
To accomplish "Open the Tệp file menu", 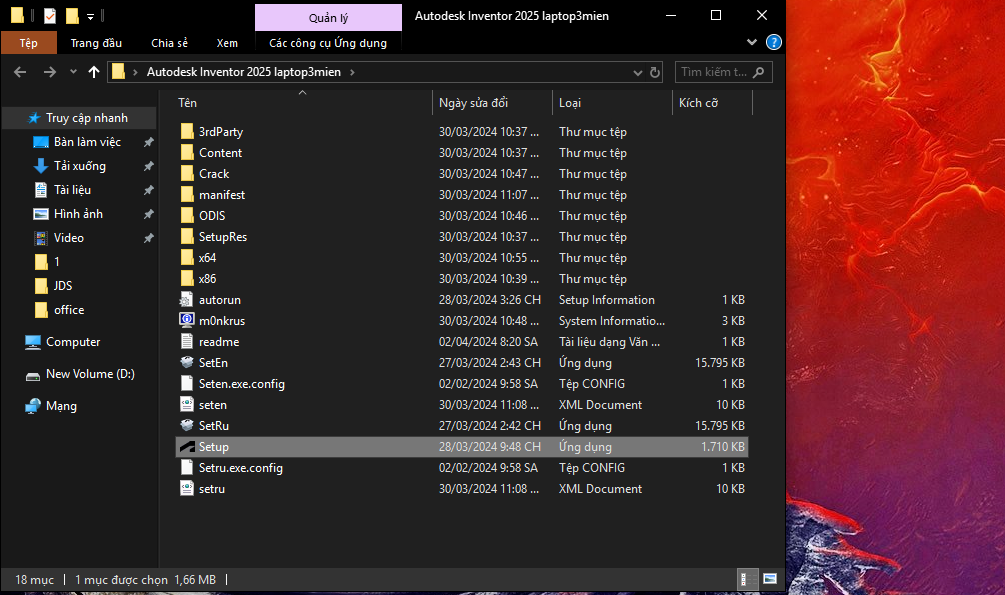I will coord(28,43).
